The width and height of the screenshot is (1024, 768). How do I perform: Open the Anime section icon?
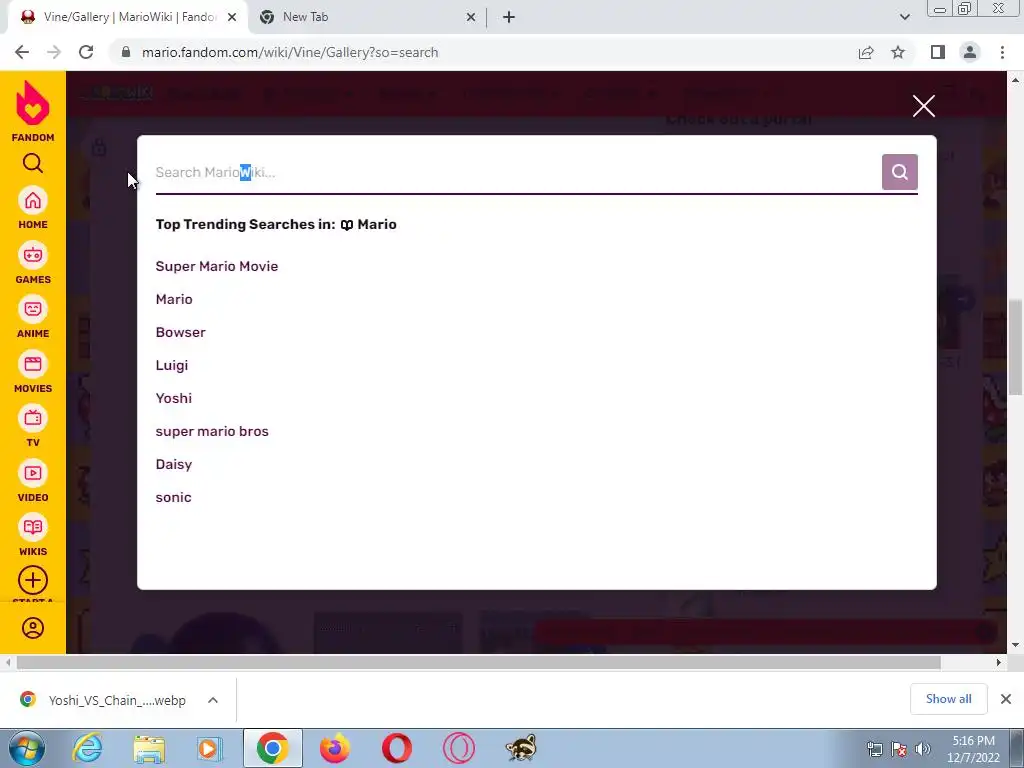tap(33, 310)
